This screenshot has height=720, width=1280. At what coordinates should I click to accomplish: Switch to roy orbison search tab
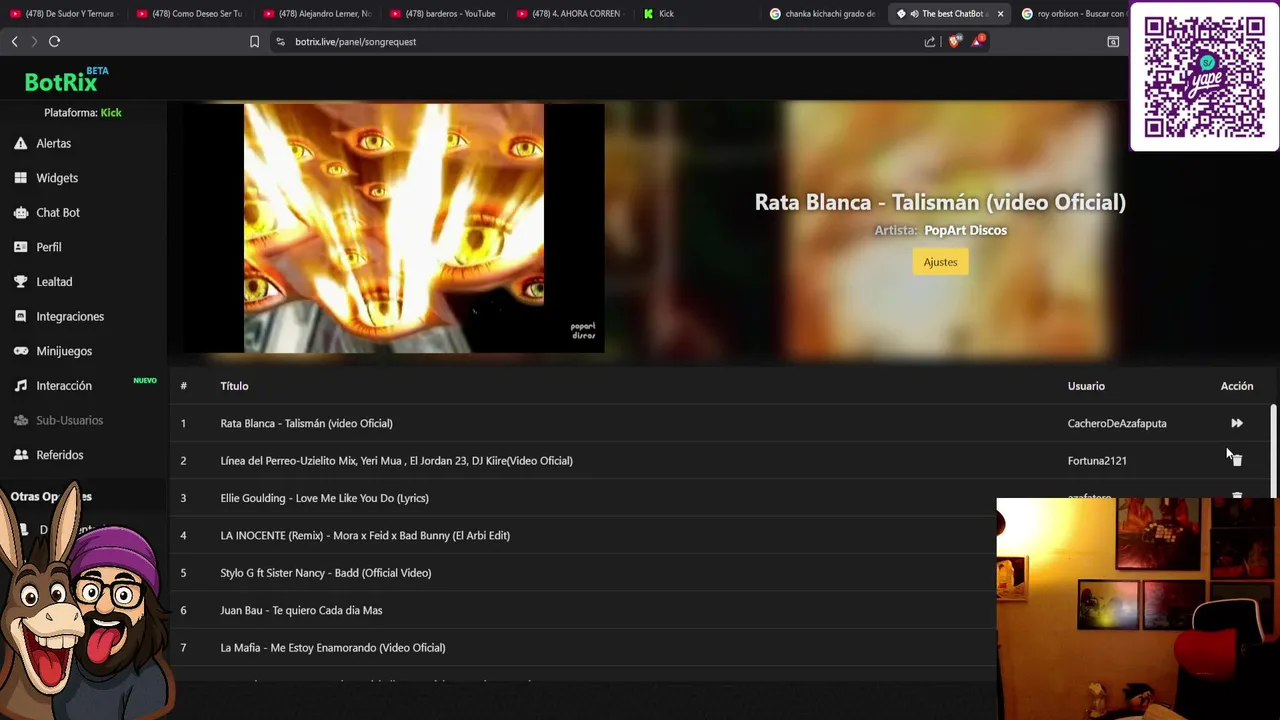1073,14
